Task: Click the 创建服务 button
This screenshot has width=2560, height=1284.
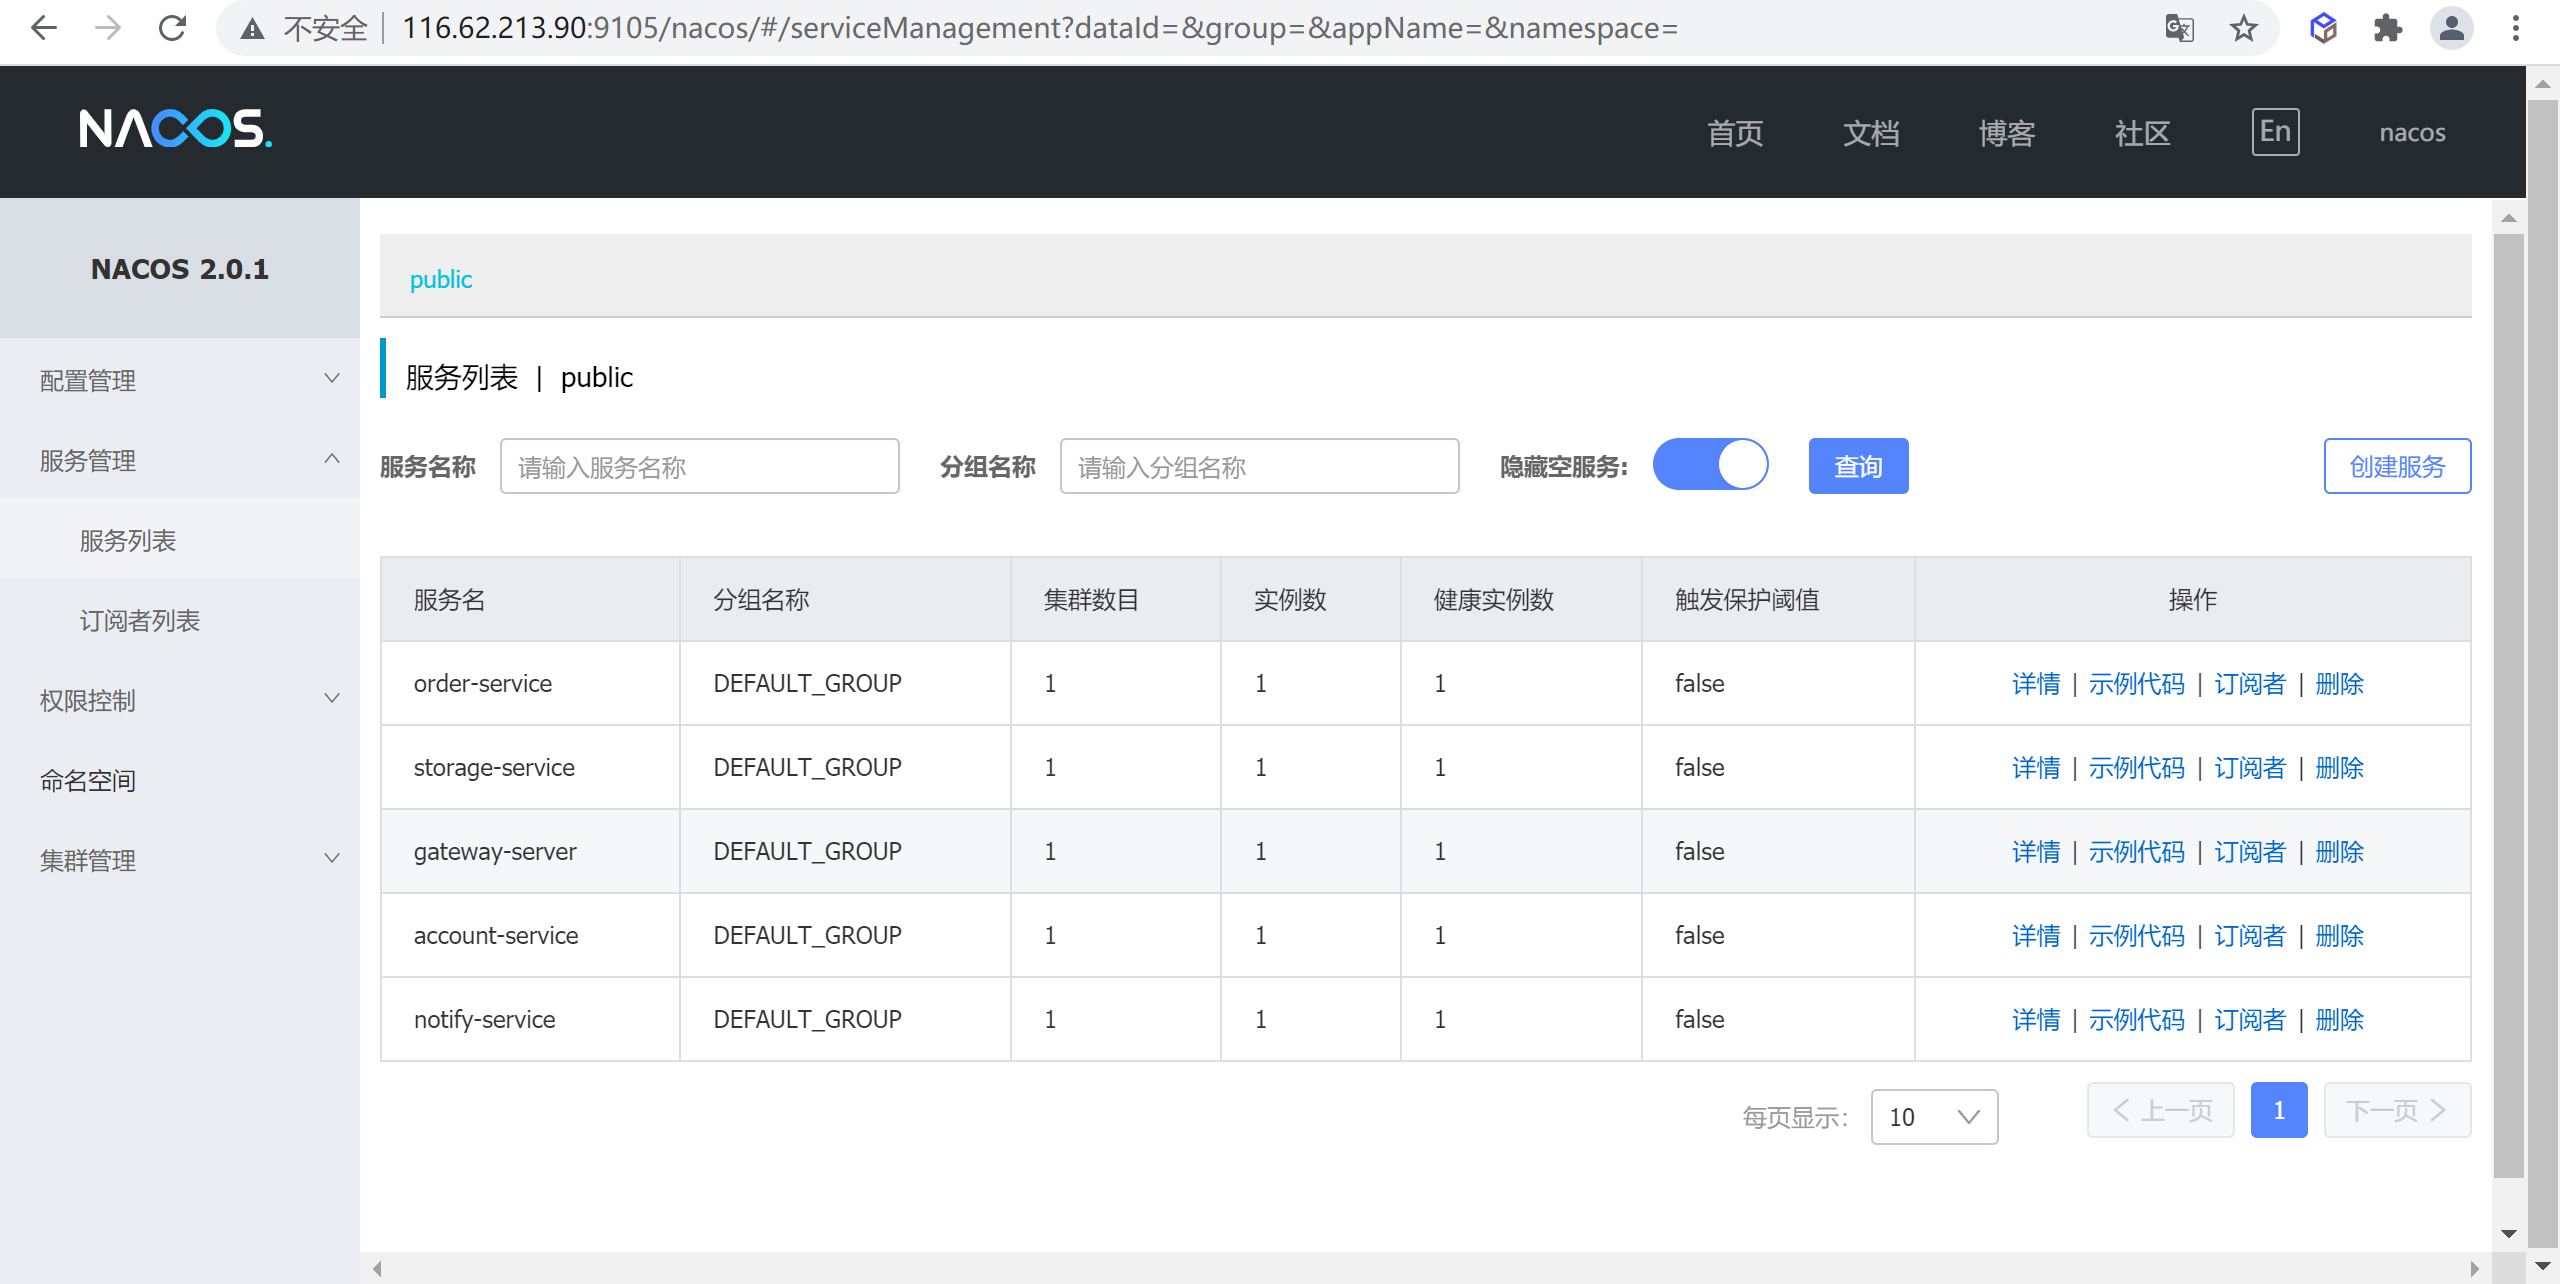Action: 2397,466
